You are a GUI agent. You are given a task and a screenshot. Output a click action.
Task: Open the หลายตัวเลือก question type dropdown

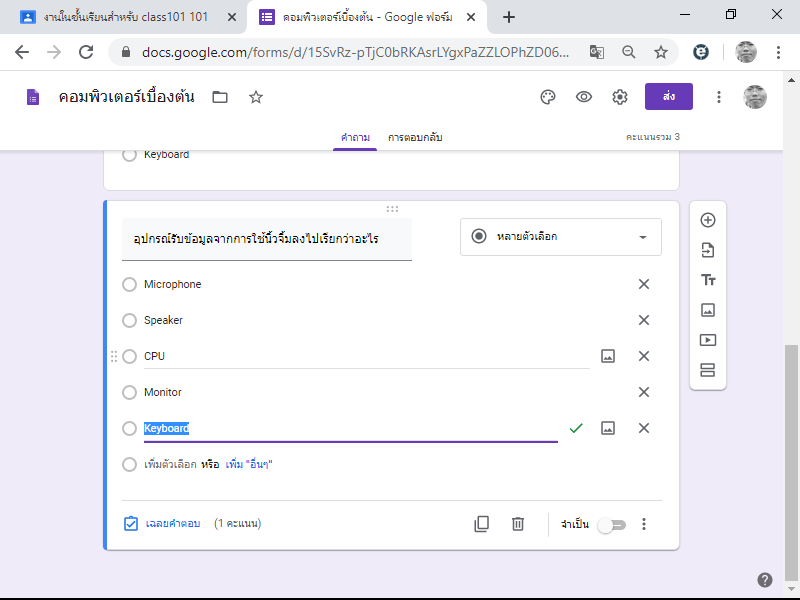click(x=561, y=237)
